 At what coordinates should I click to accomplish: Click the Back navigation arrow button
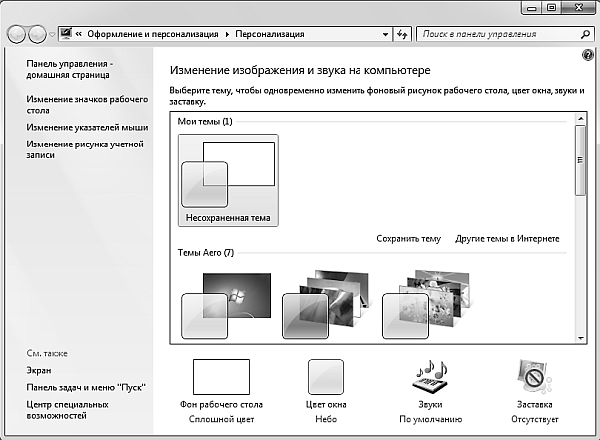16,34
